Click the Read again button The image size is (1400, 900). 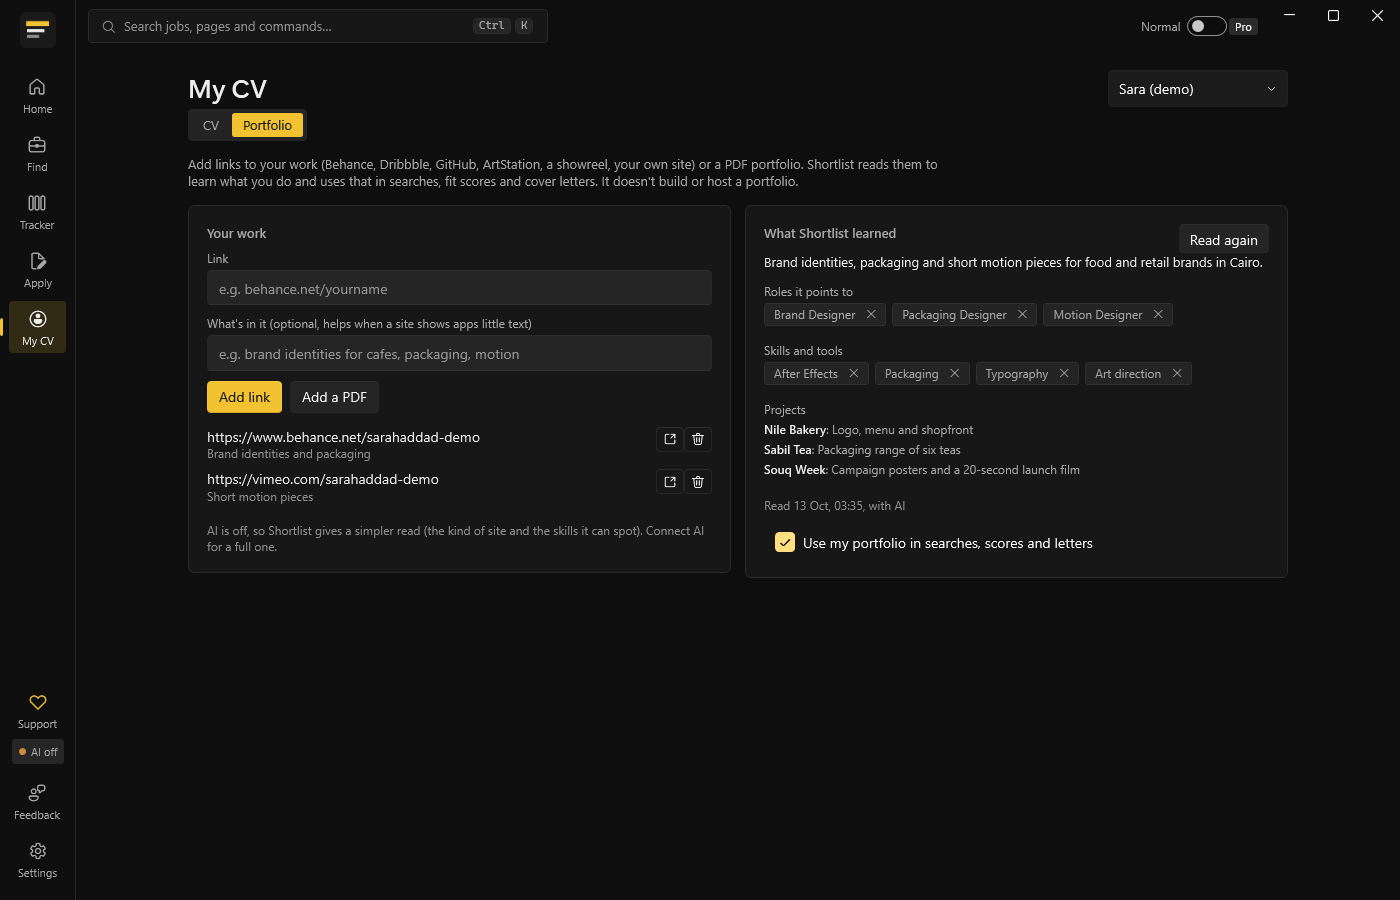coord(1223,240)
